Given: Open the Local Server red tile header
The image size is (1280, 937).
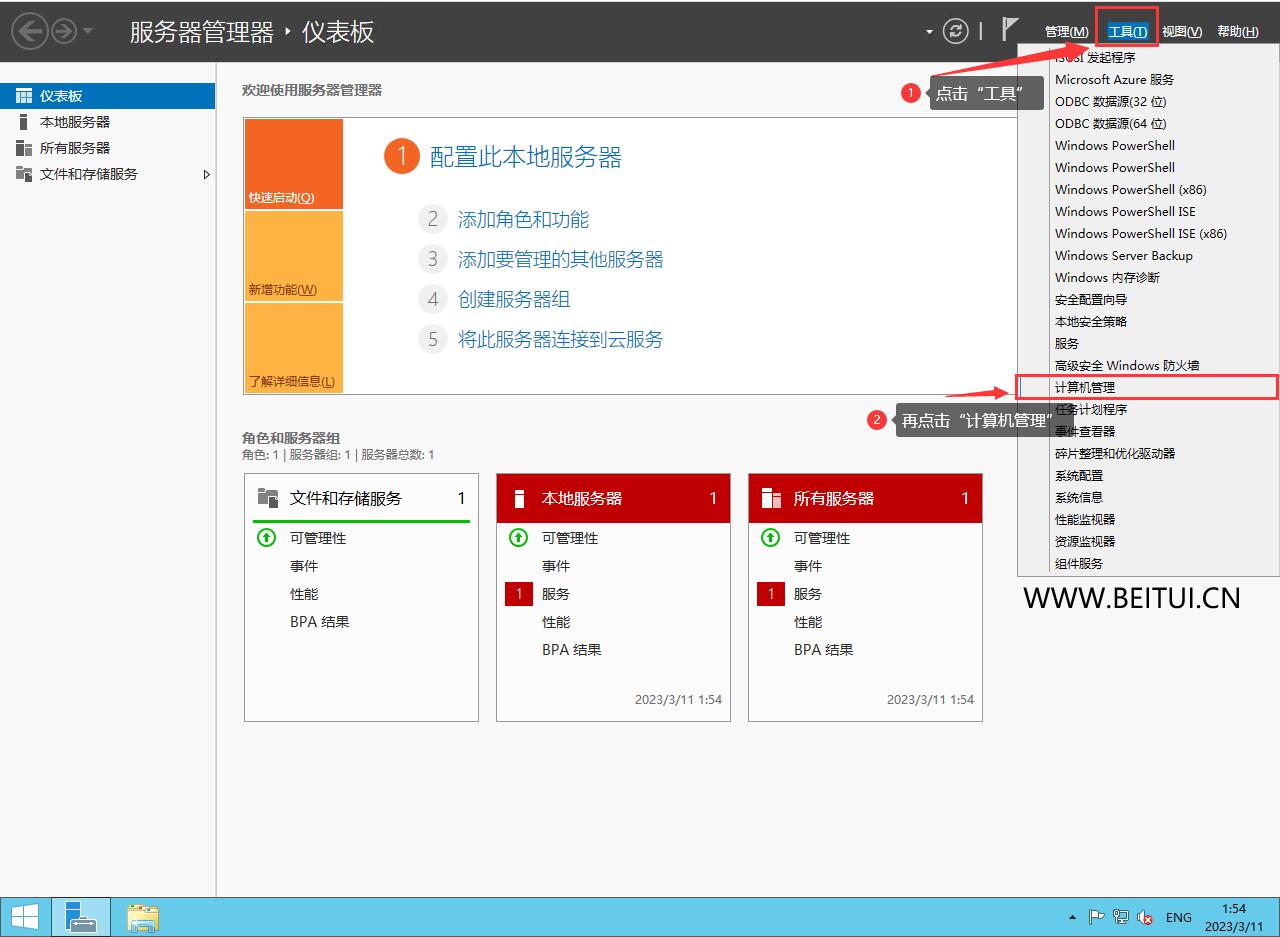Looking at the screenshot, I should click(x=613, y=498).
